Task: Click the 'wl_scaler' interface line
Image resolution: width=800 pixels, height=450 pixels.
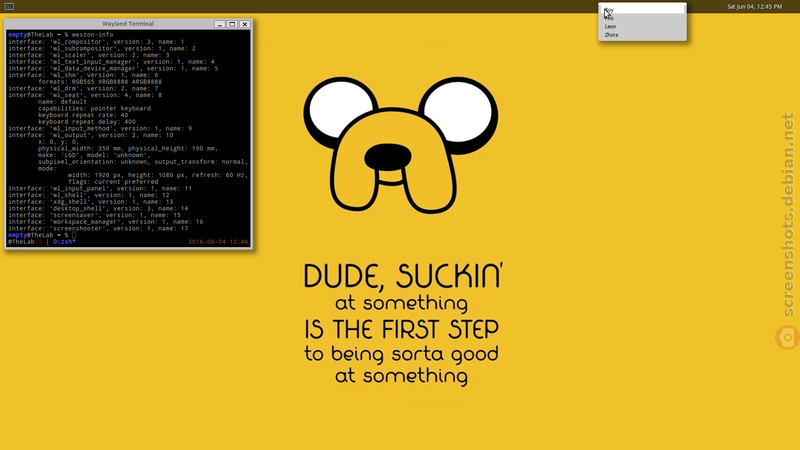Action: [88, 55]
